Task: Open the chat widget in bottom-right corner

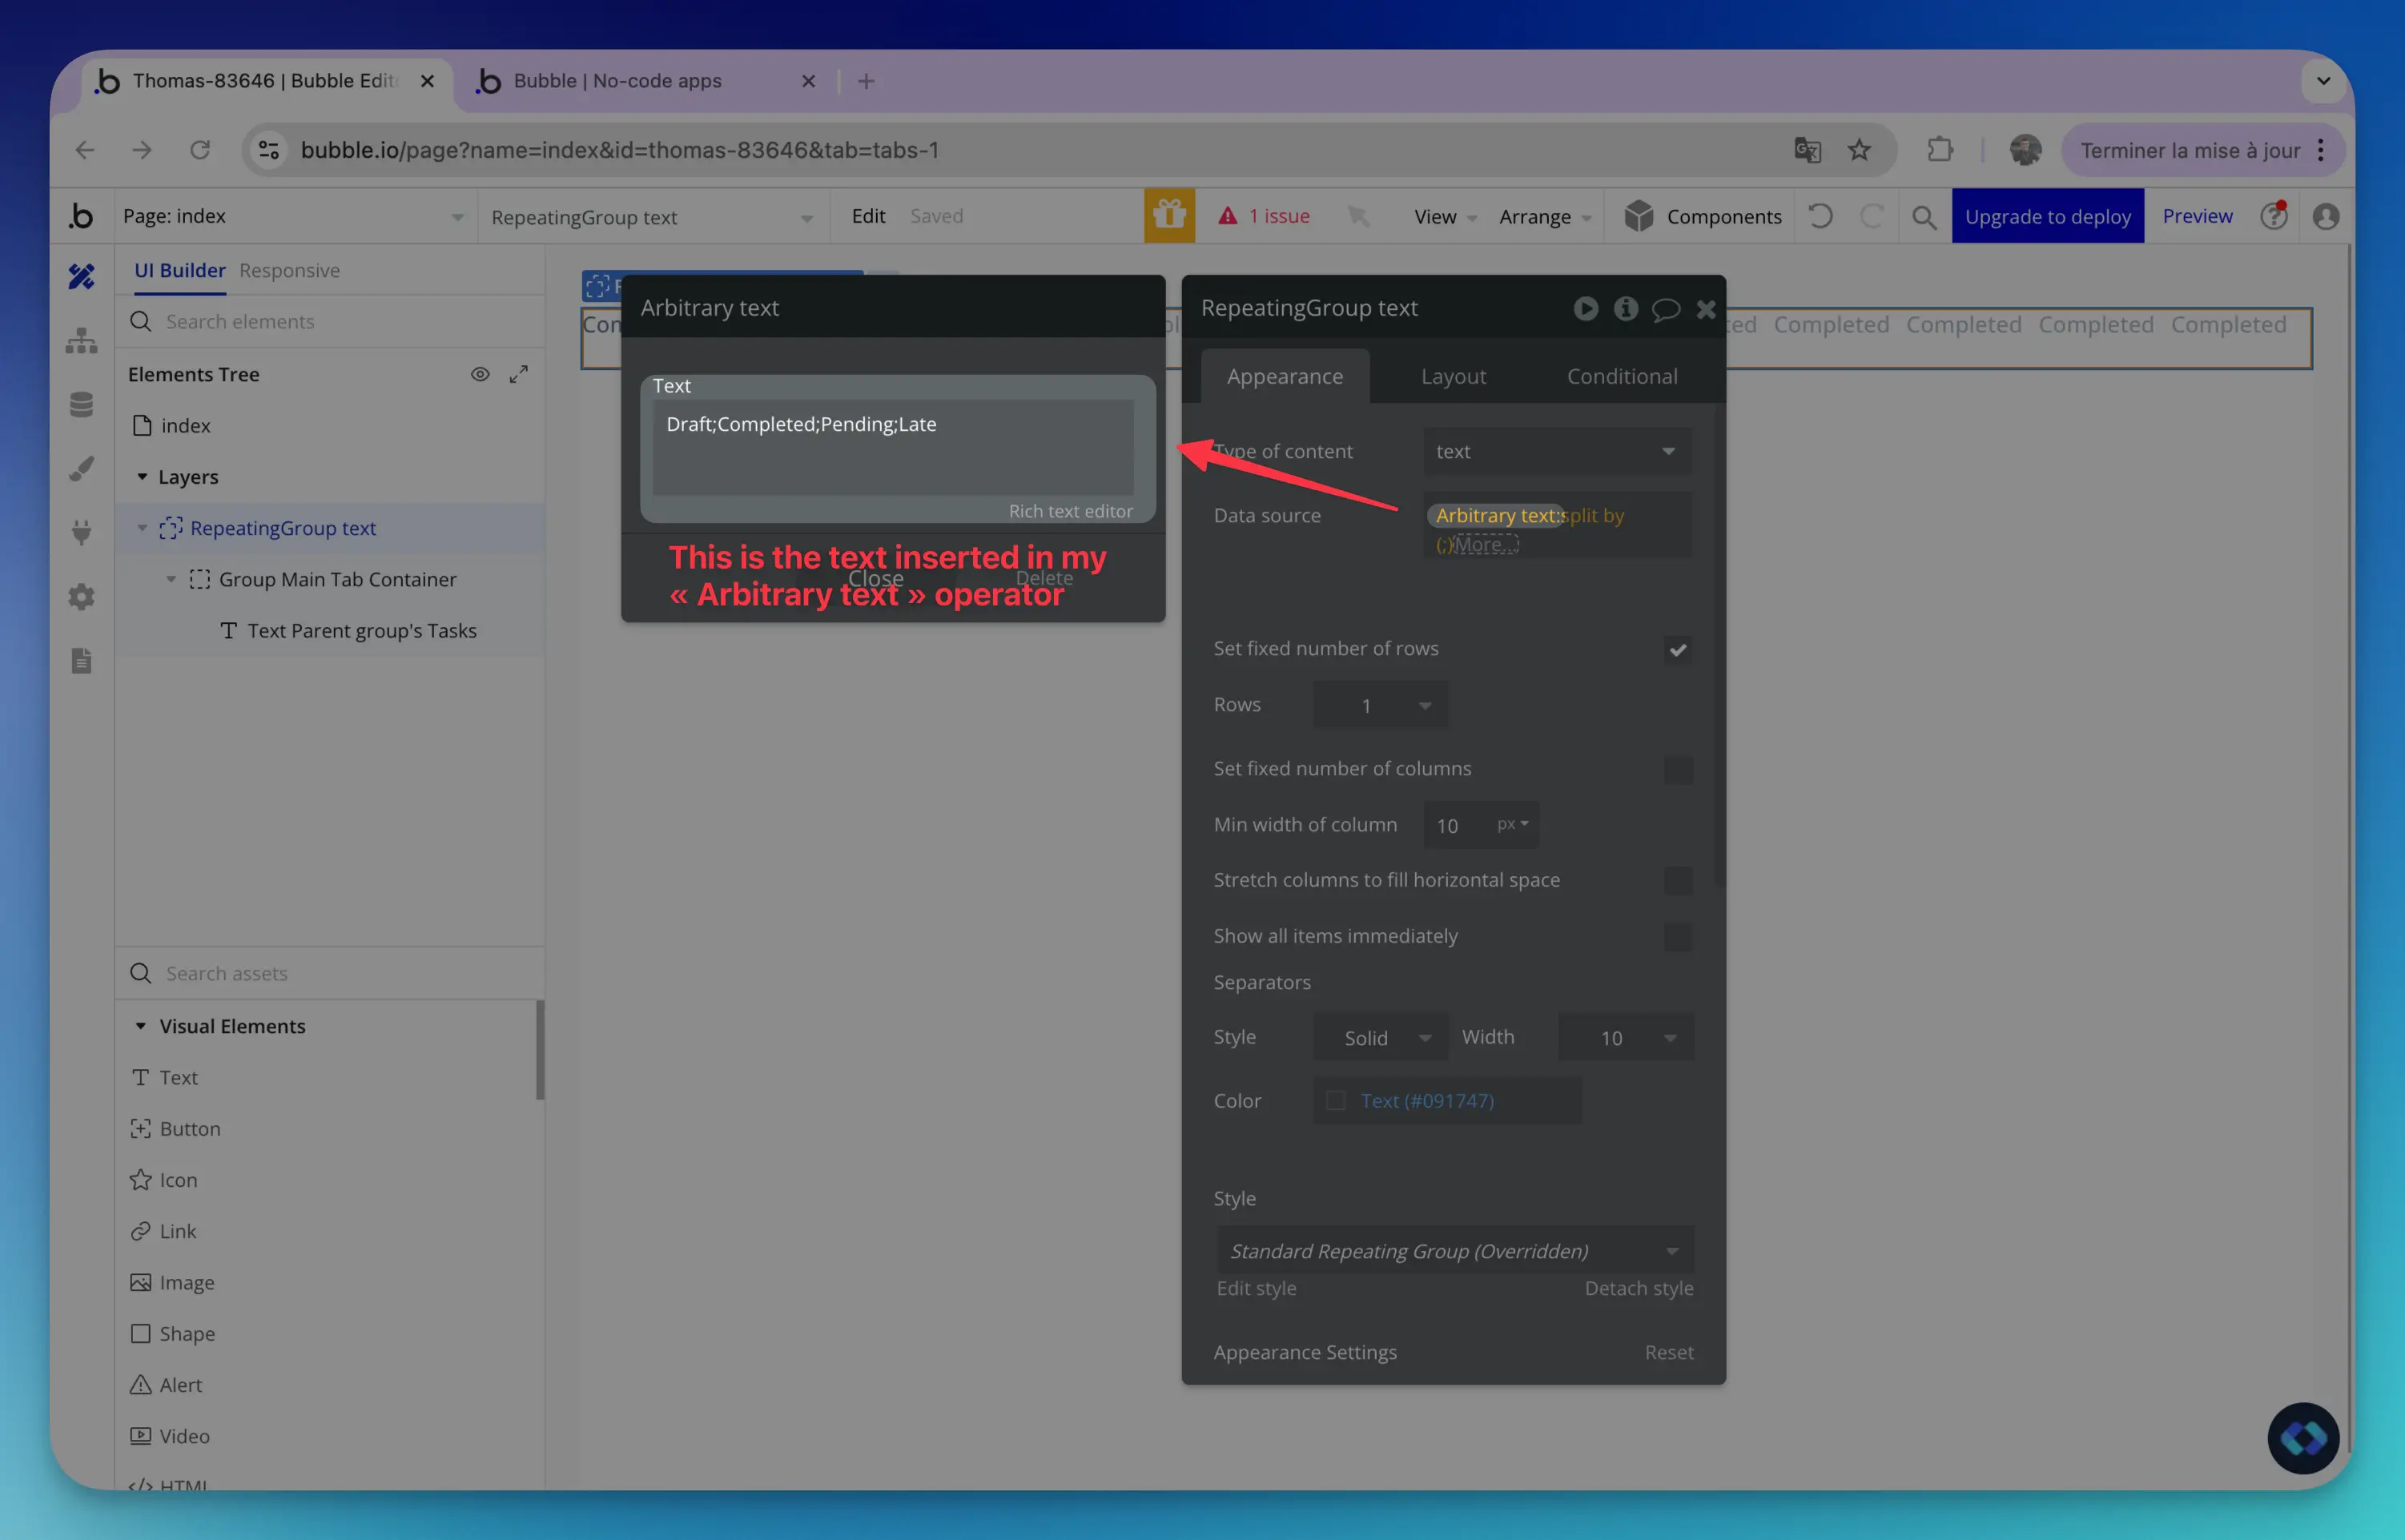Action: coord(2303,1438)
